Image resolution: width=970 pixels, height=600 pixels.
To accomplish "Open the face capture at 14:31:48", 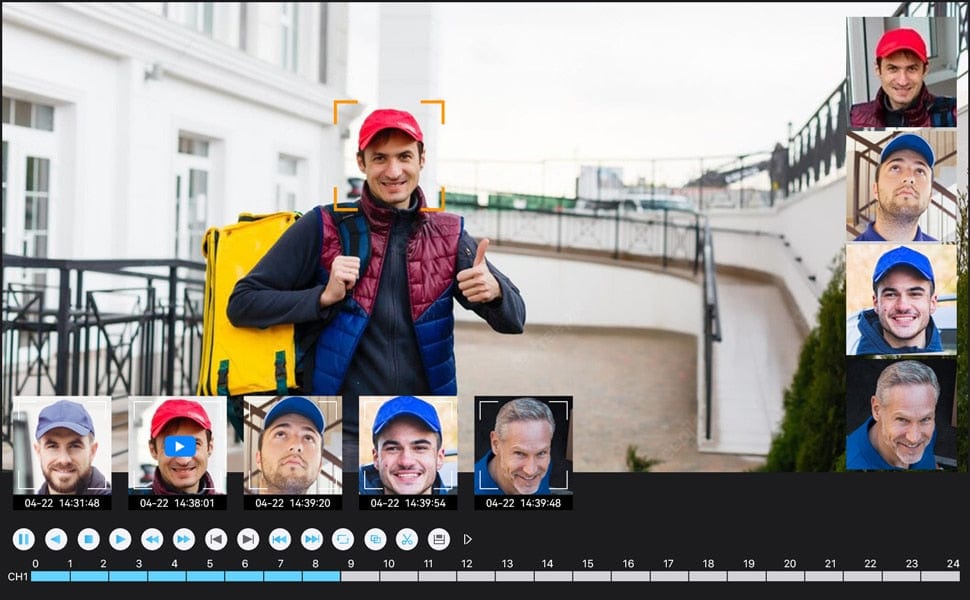I will coord(62,453).
